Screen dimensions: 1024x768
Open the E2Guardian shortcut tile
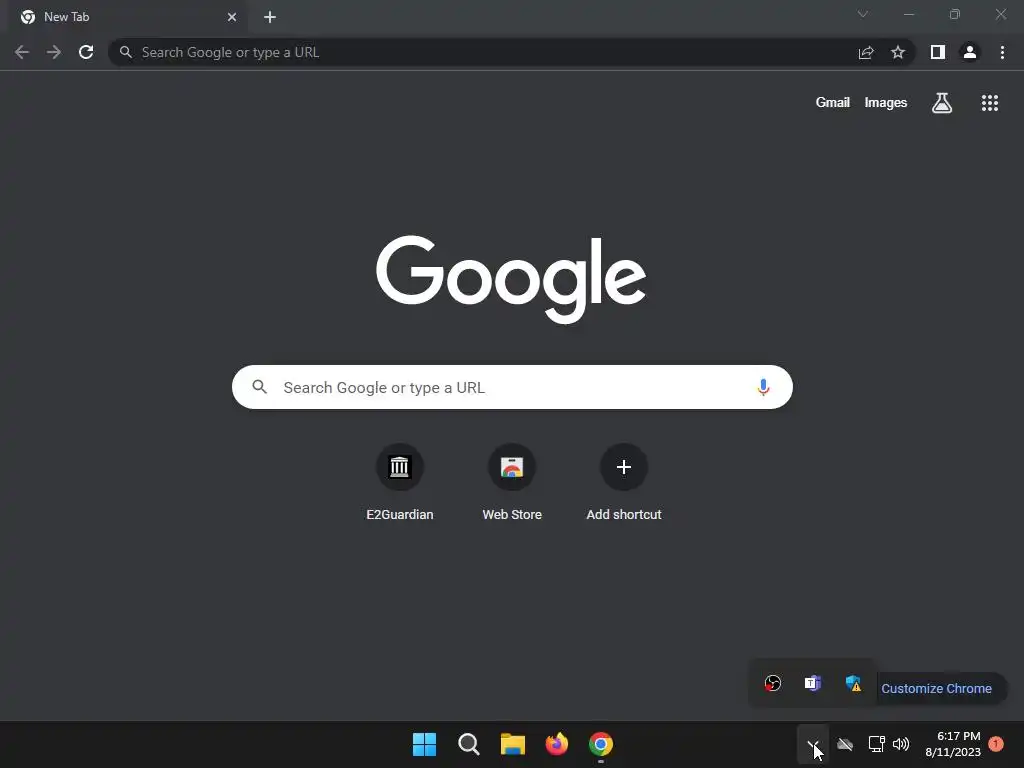pos(400,483)
